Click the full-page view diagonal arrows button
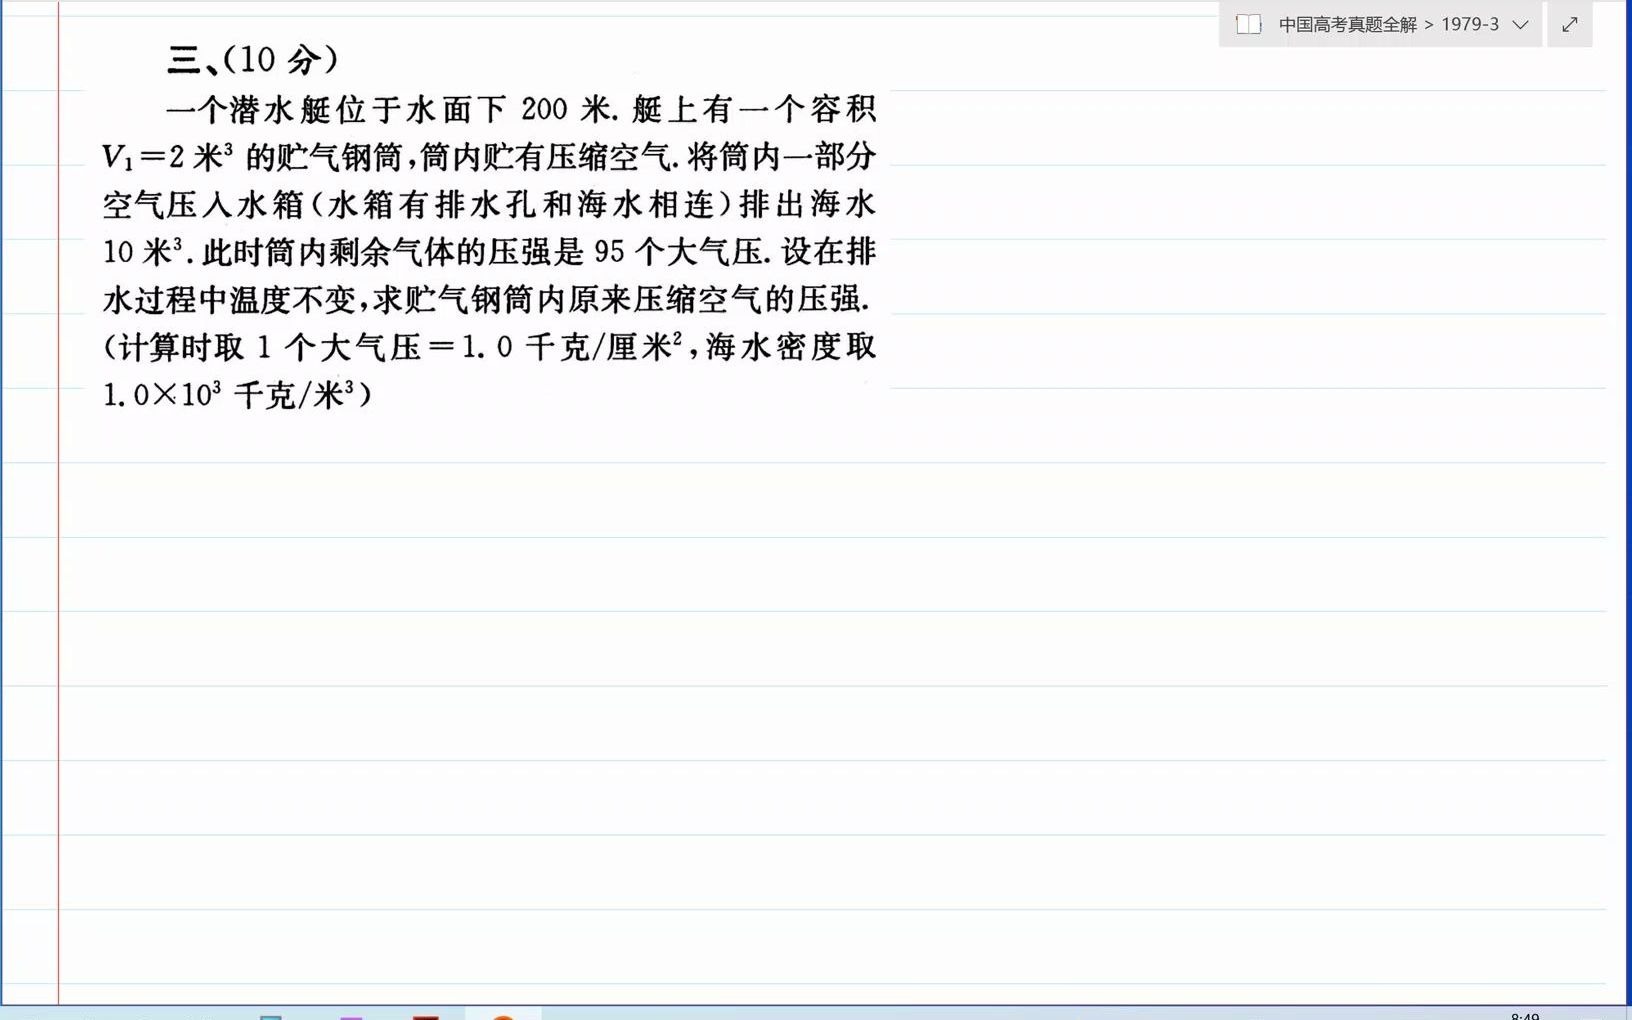This screenshot has height=1020, width=1632. tap(1570, 25)
